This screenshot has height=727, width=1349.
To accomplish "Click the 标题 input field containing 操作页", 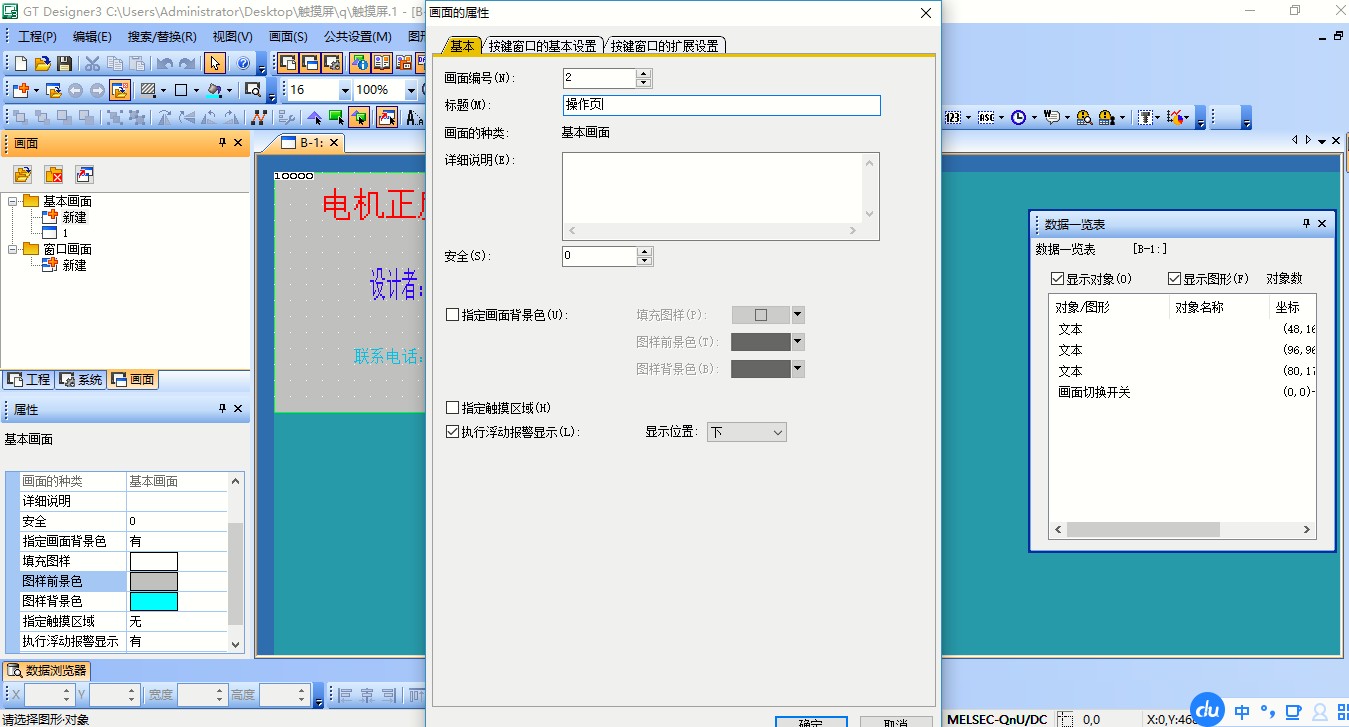I will pyautogui.click(x=721, y=105).
